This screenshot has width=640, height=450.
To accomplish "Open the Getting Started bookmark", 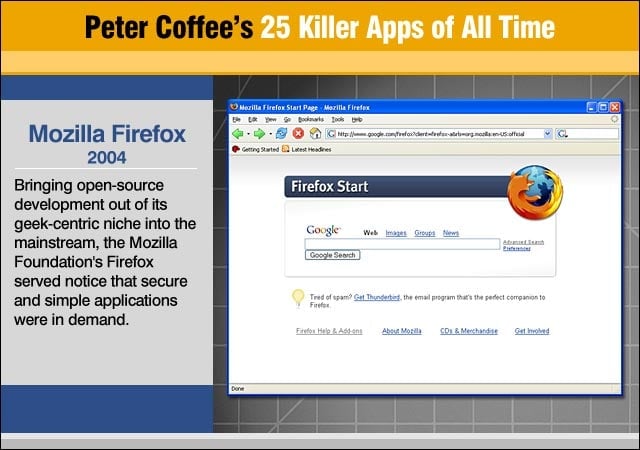I will [x=256, y=149].
